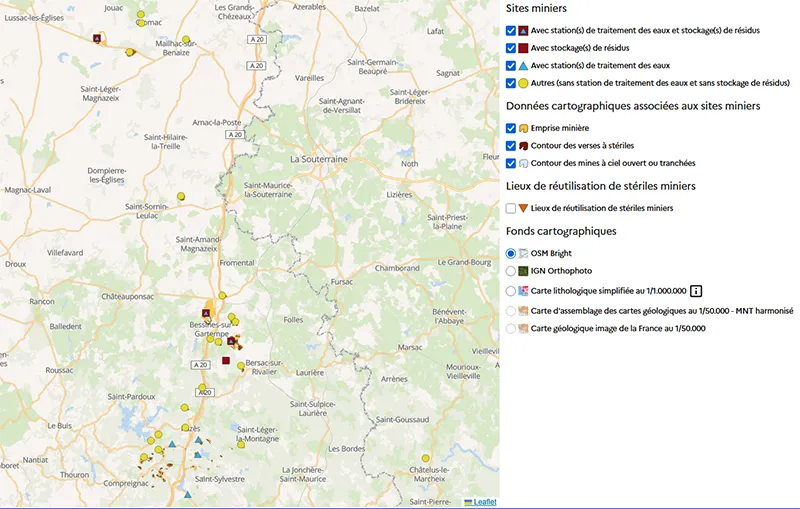Screen dimensions: 800x509
Task: Click the dark red square marker south of Bessines-sur-Gartempe
Action: coord(226,359)
